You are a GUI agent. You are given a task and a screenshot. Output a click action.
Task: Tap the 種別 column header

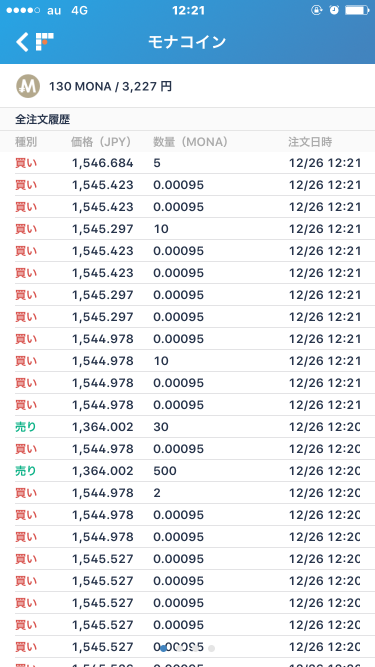click(x=26, y=142)
